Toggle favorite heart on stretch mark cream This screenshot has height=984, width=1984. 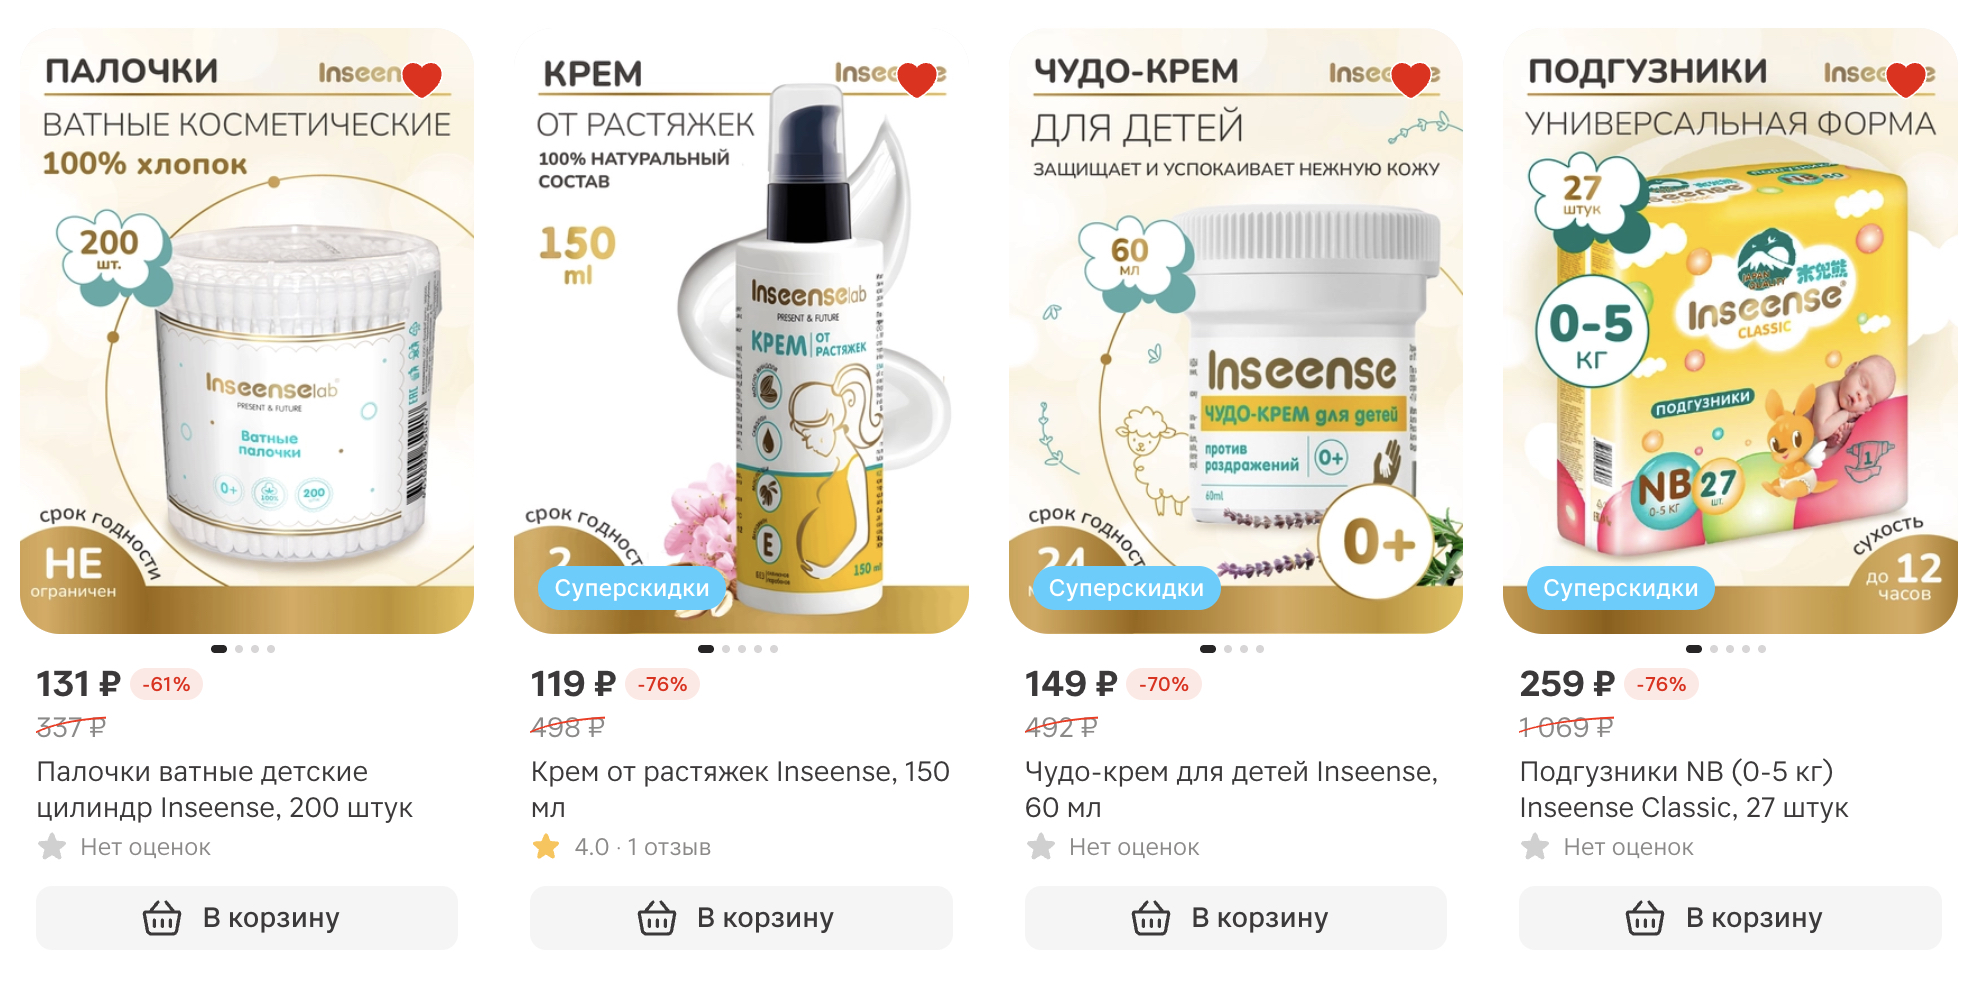click(917, 79)
